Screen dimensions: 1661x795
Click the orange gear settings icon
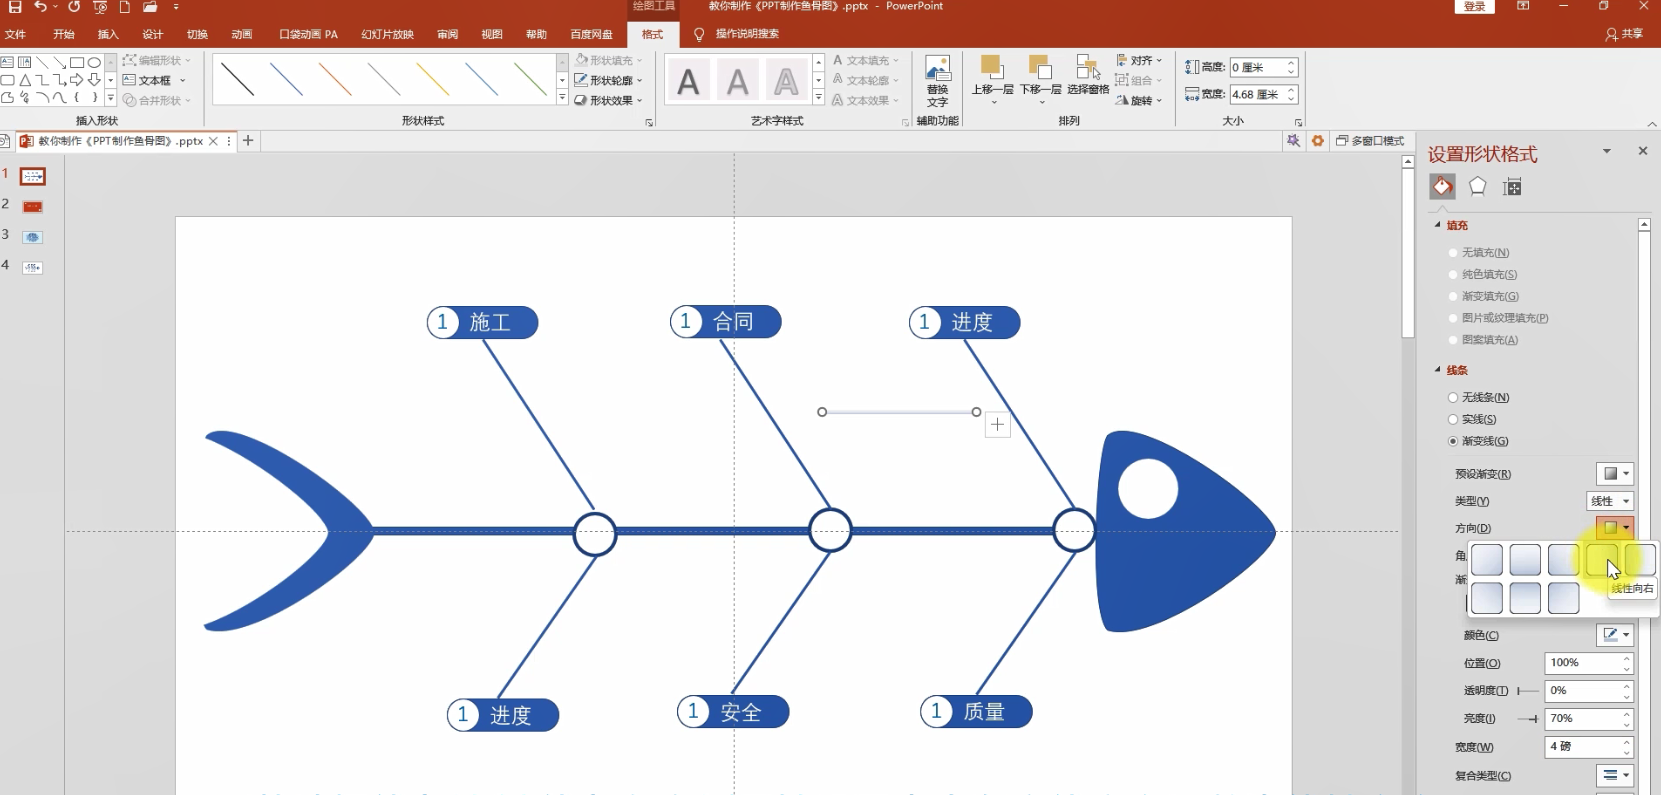1318,141
